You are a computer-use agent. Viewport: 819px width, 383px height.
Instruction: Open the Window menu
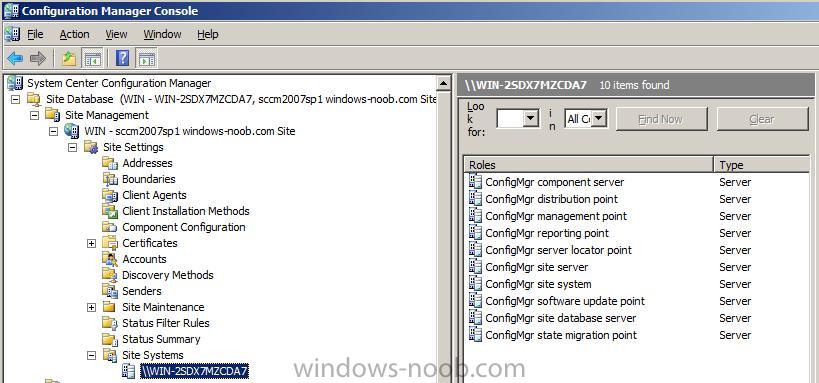pos(162,34)
